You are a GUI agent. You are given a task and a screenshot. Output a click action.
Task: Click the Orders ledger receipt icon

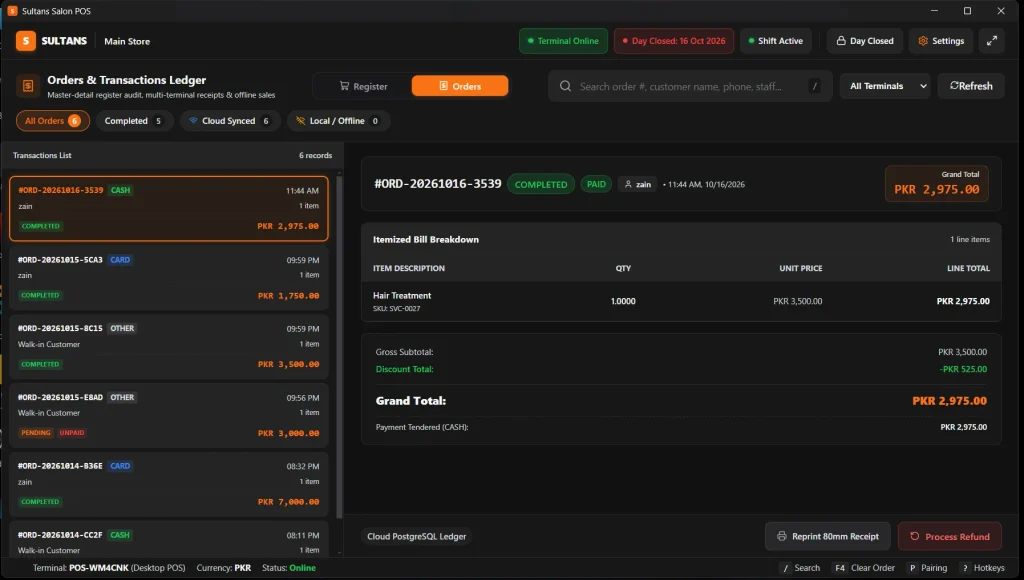tap(27, 86)
